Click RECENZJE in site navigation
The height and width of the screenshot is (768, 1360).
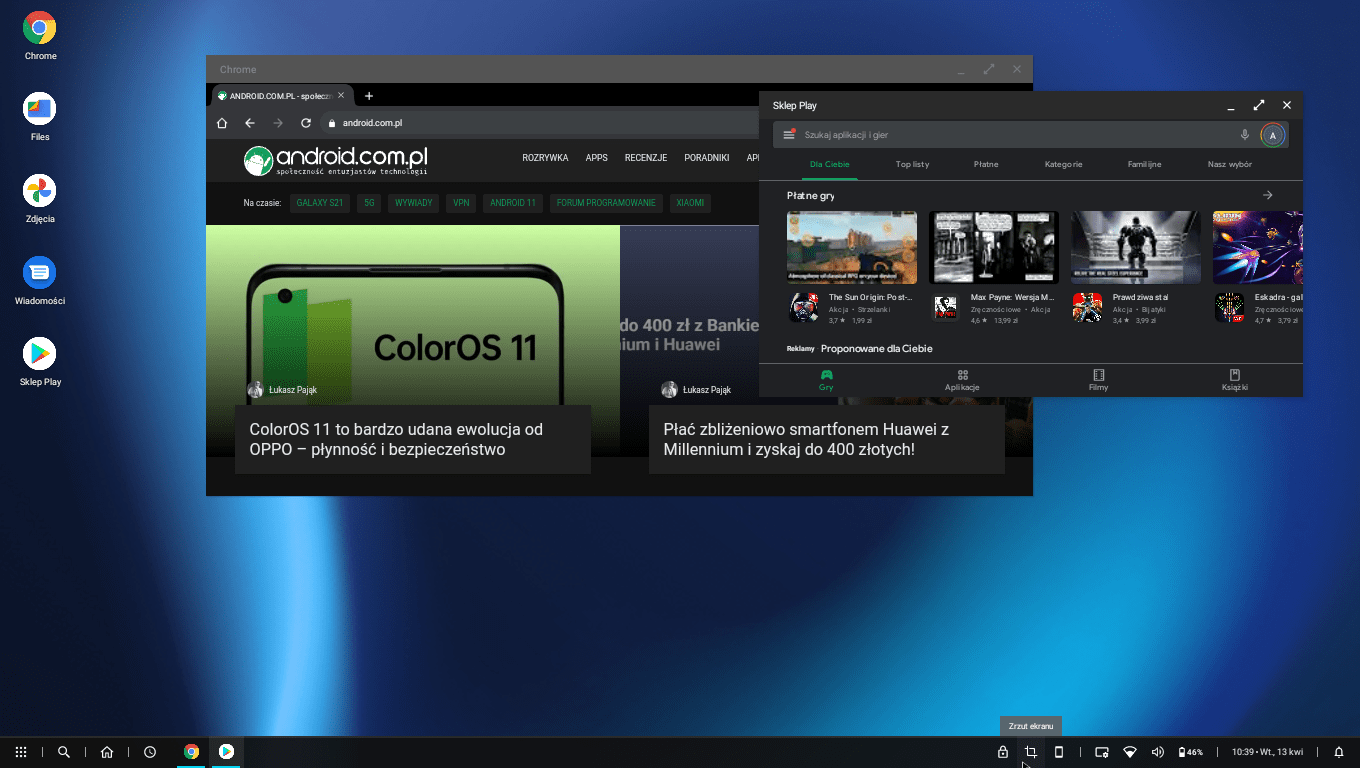(x=646, y=158)
